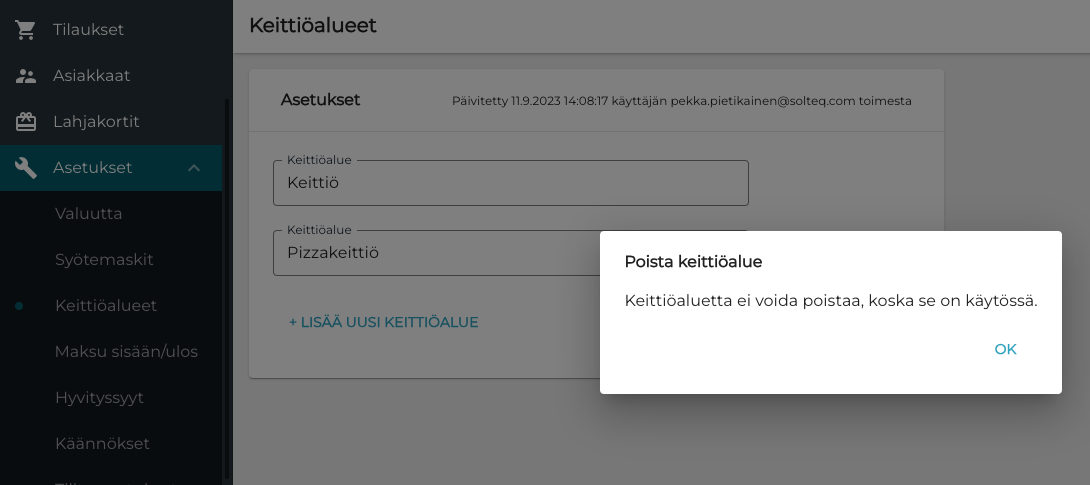This screenshot has width=1090, height=485.
Task: Select Keittiöalueet submenu item
Action: [106, 306]
